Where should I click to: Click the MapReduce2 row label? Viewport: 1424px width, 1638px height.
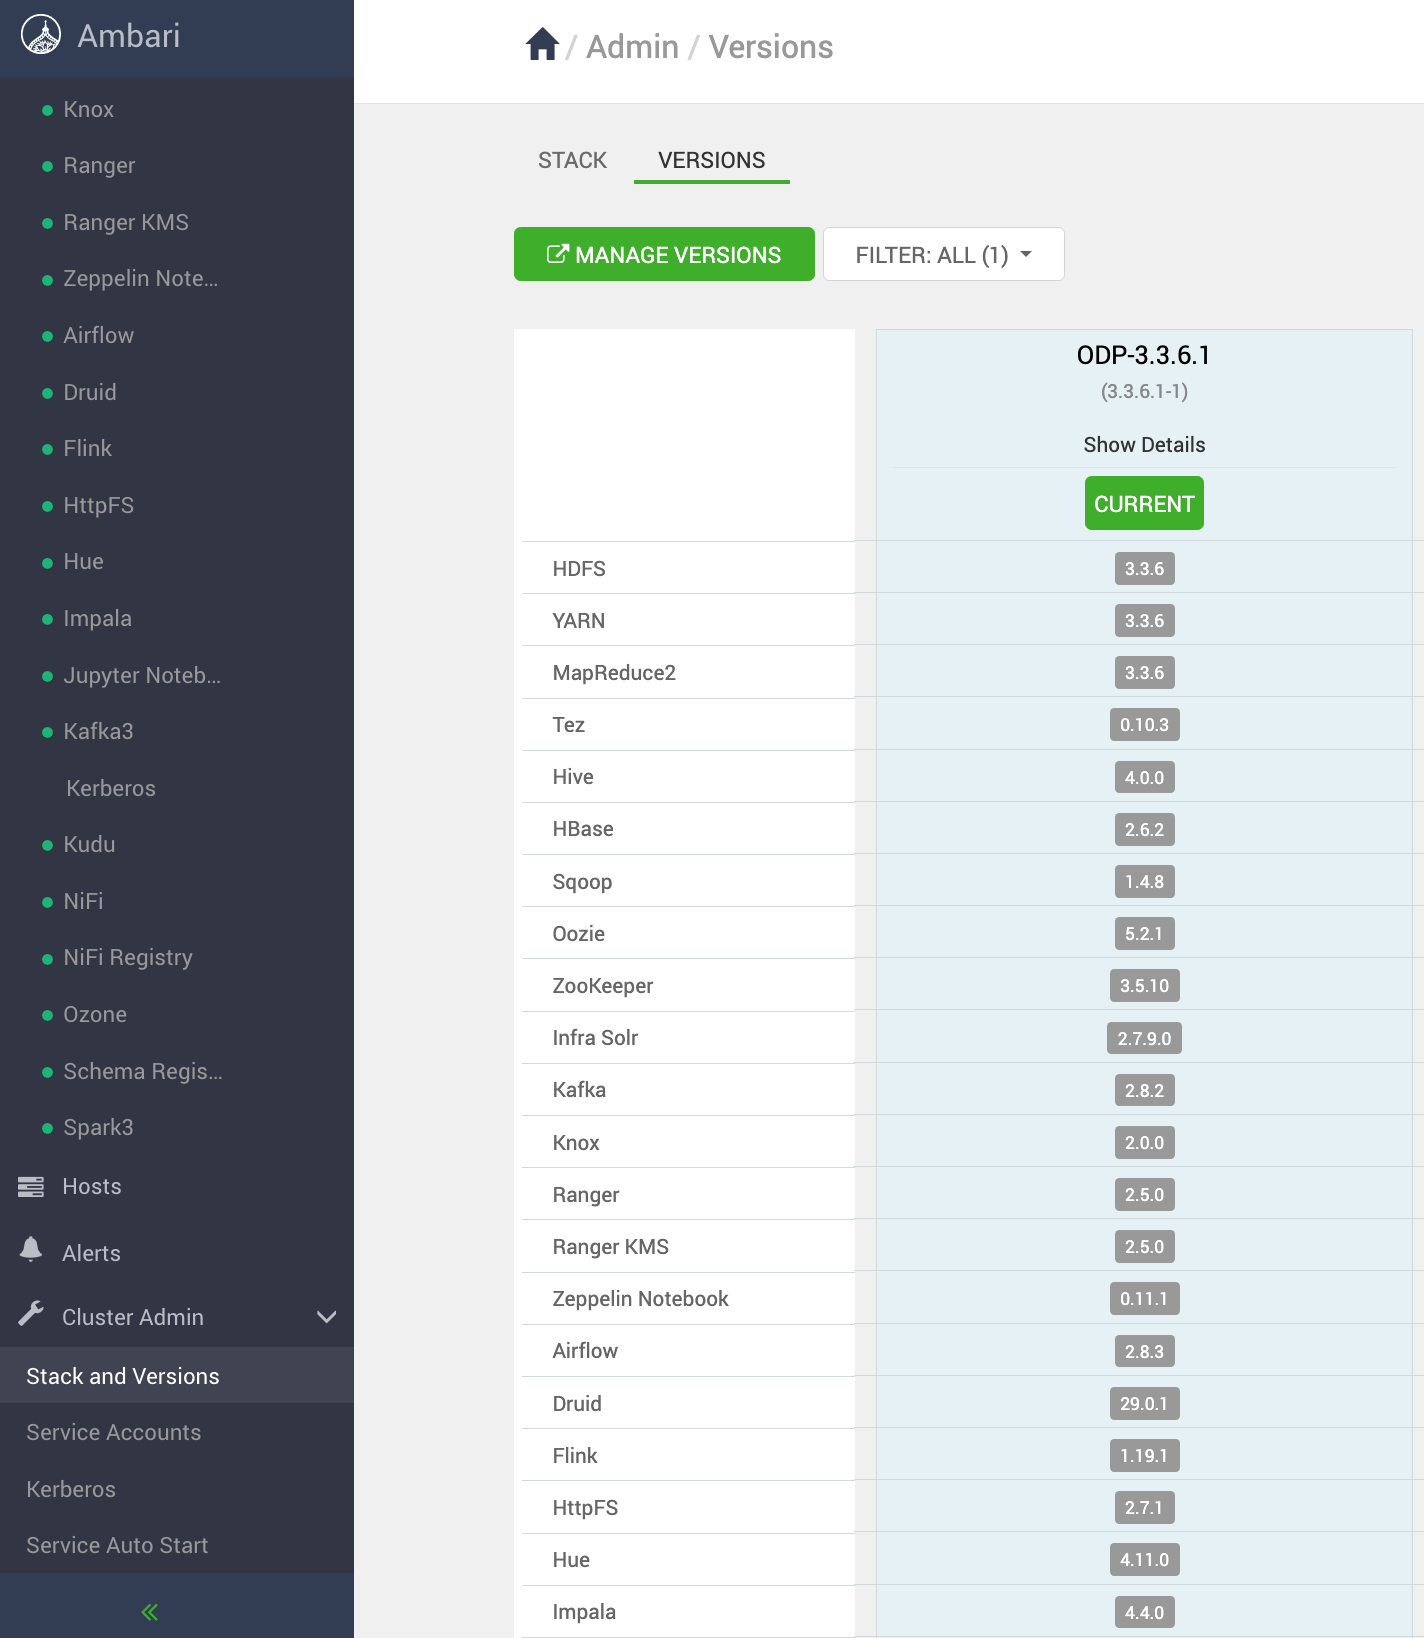[614, 673]
